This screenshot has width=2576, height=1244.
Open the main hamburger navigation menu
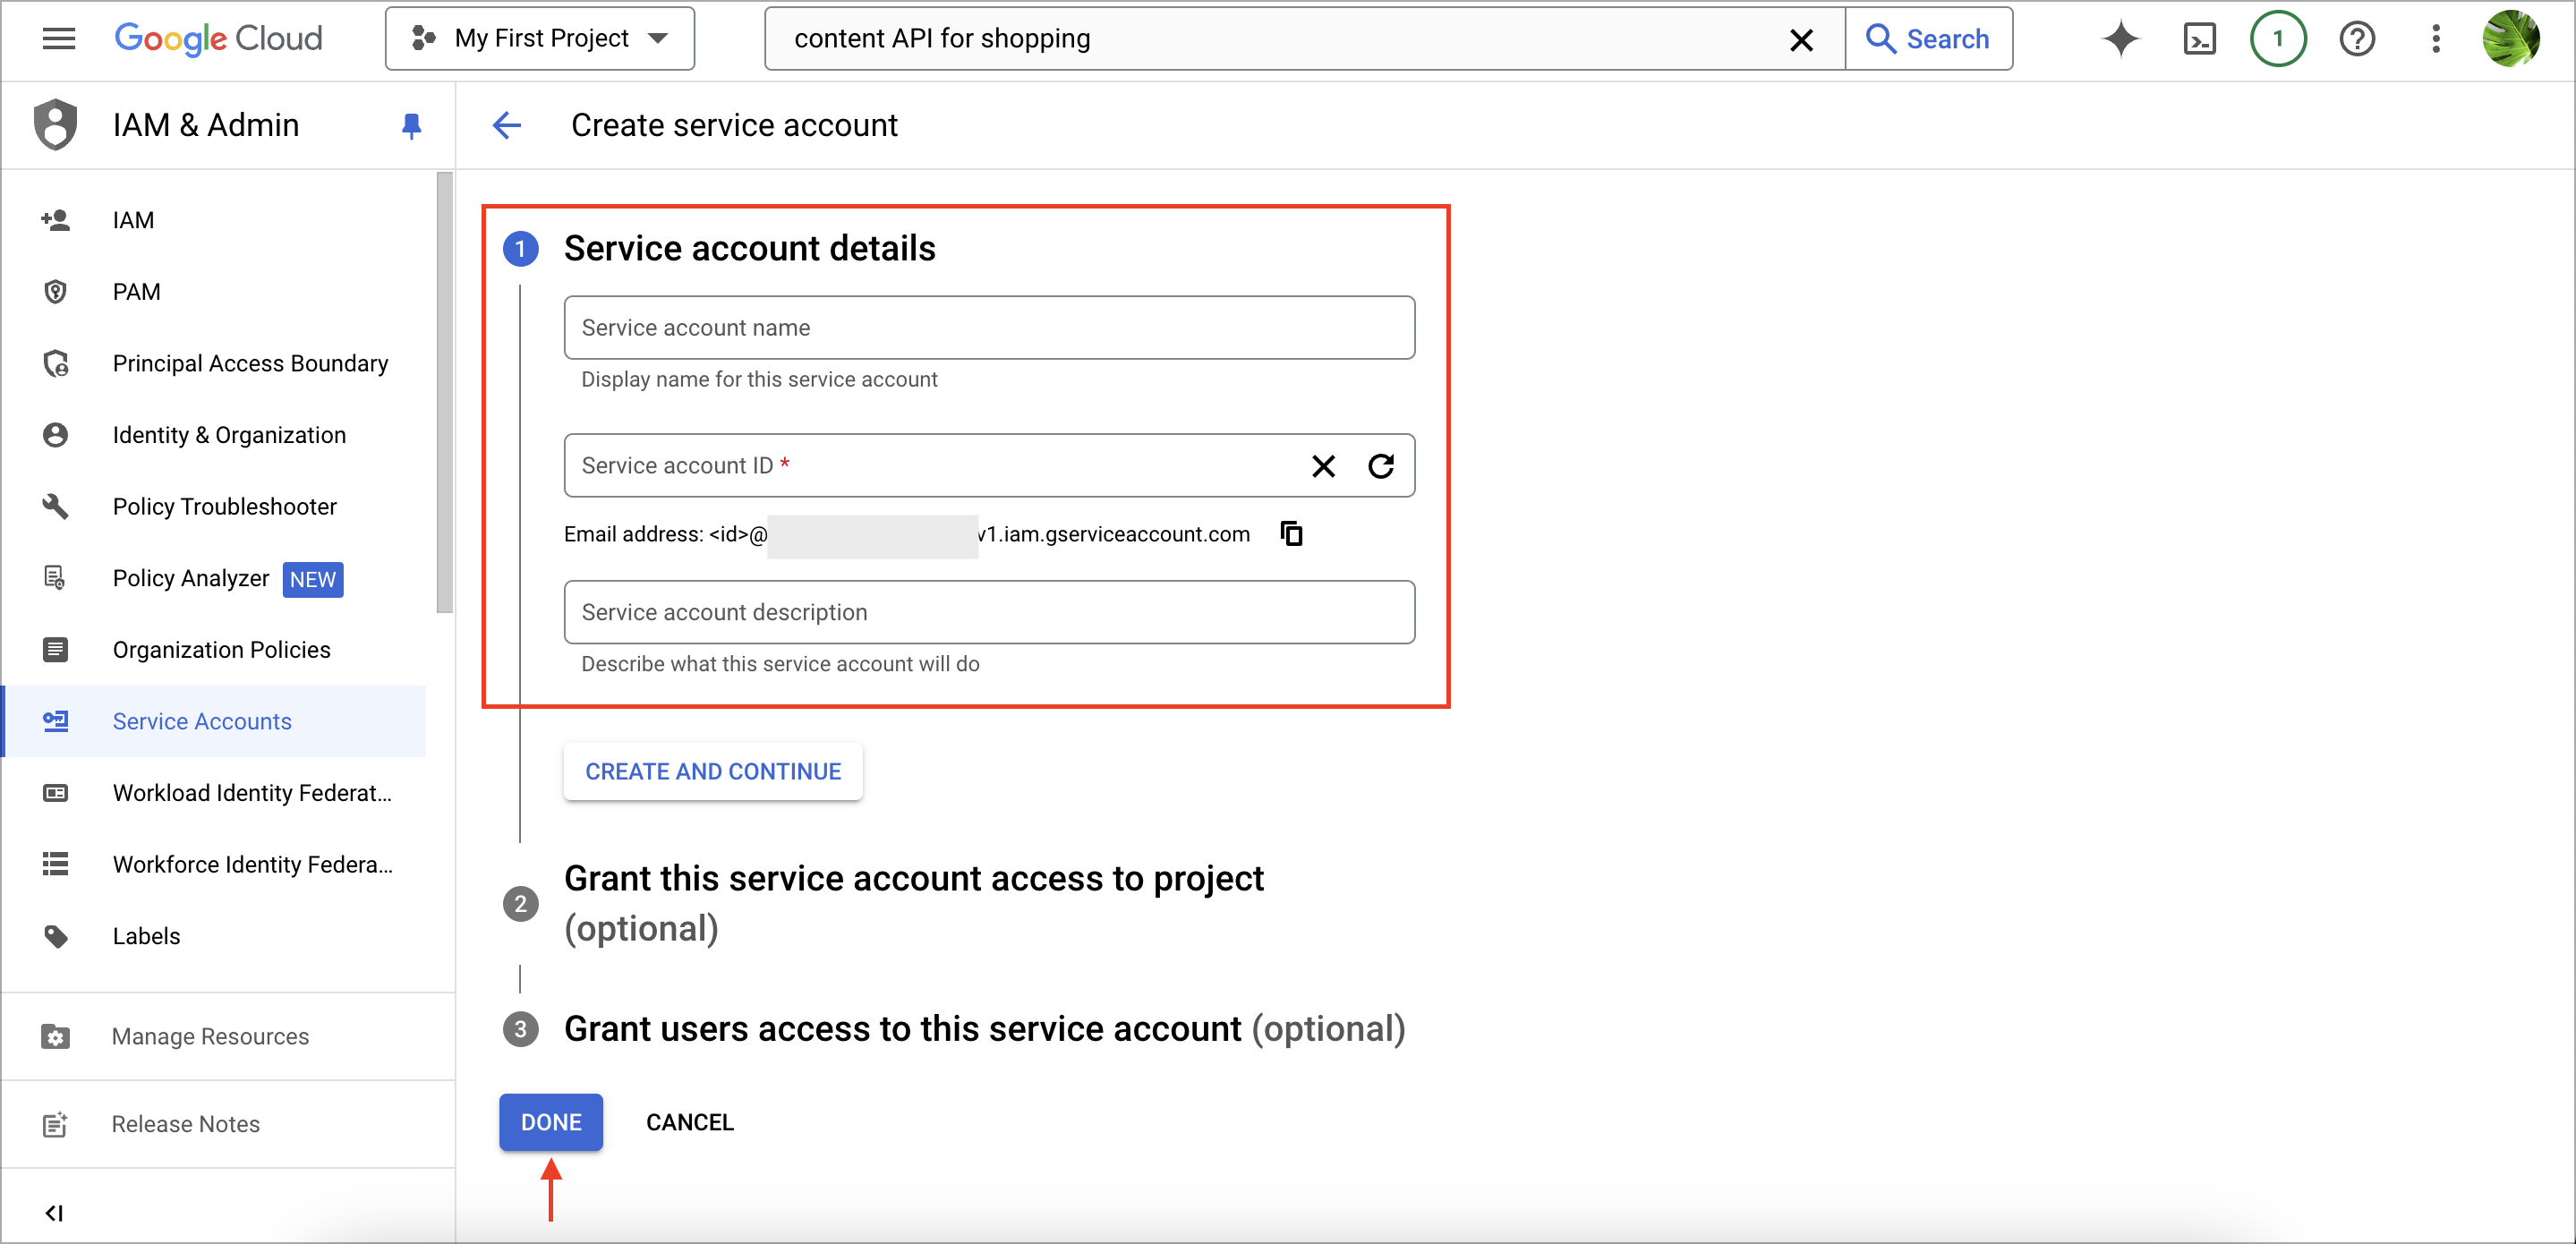pyautogui.click(x=59, y=39)
